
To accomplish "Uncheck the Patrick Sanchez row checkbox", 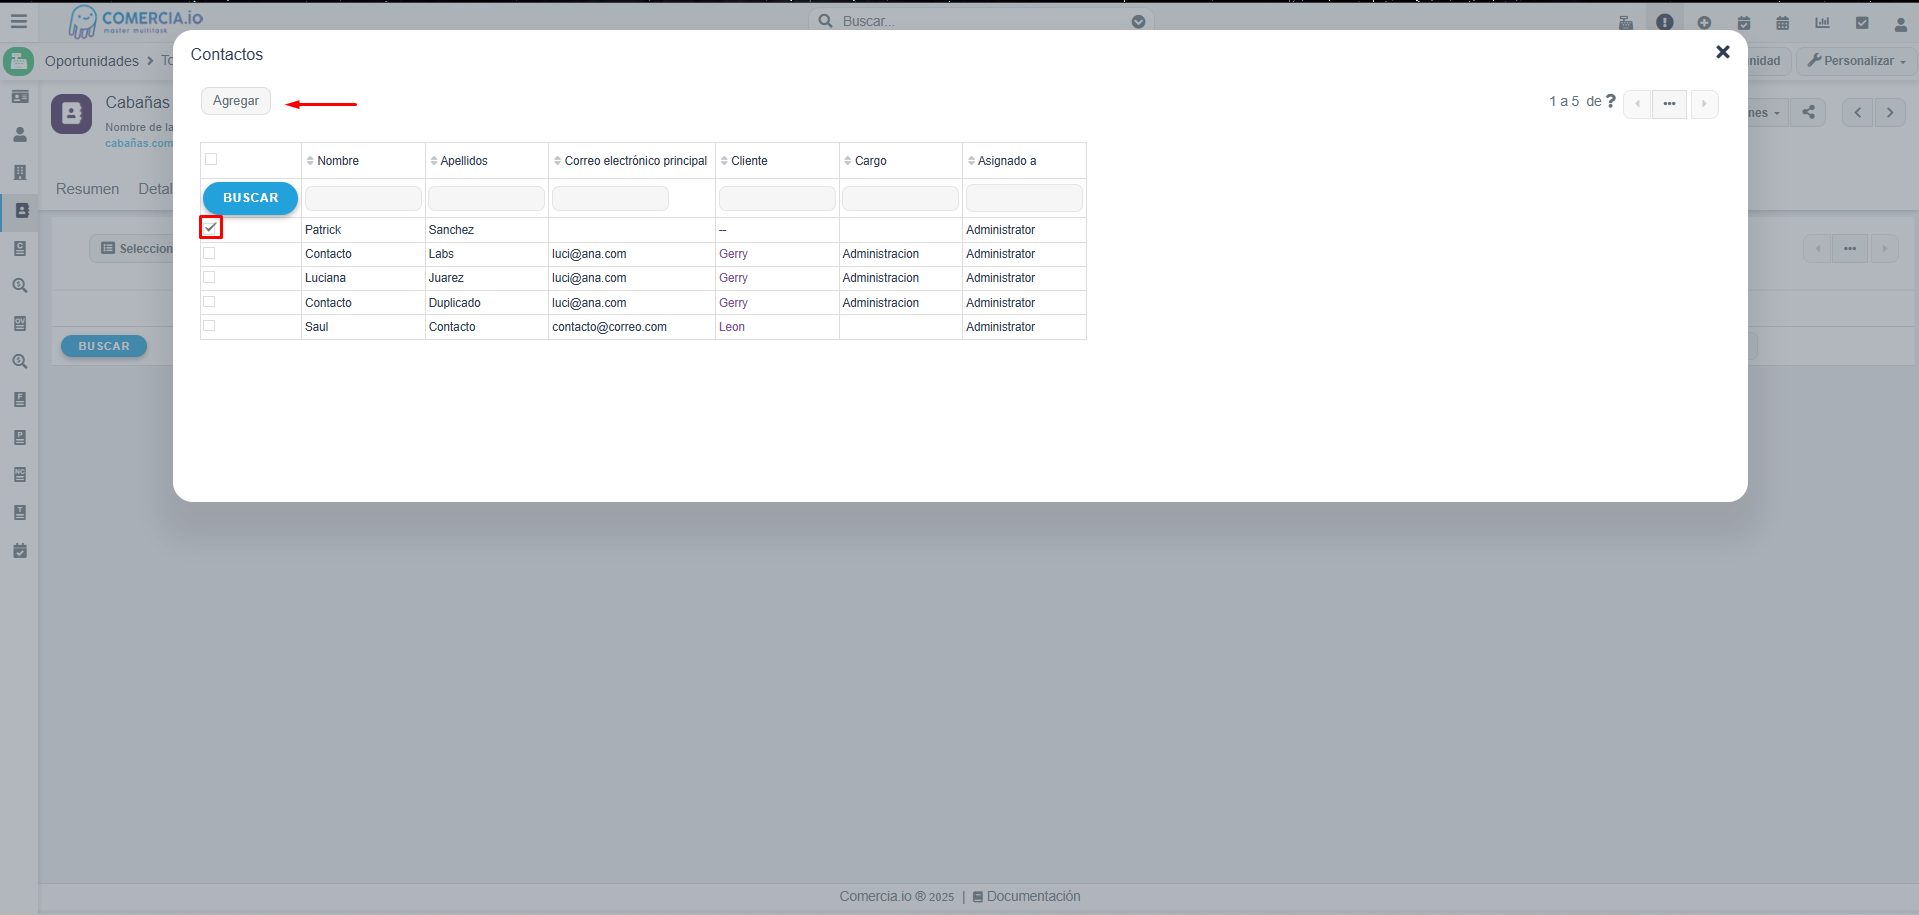I will tap(210, 228).
